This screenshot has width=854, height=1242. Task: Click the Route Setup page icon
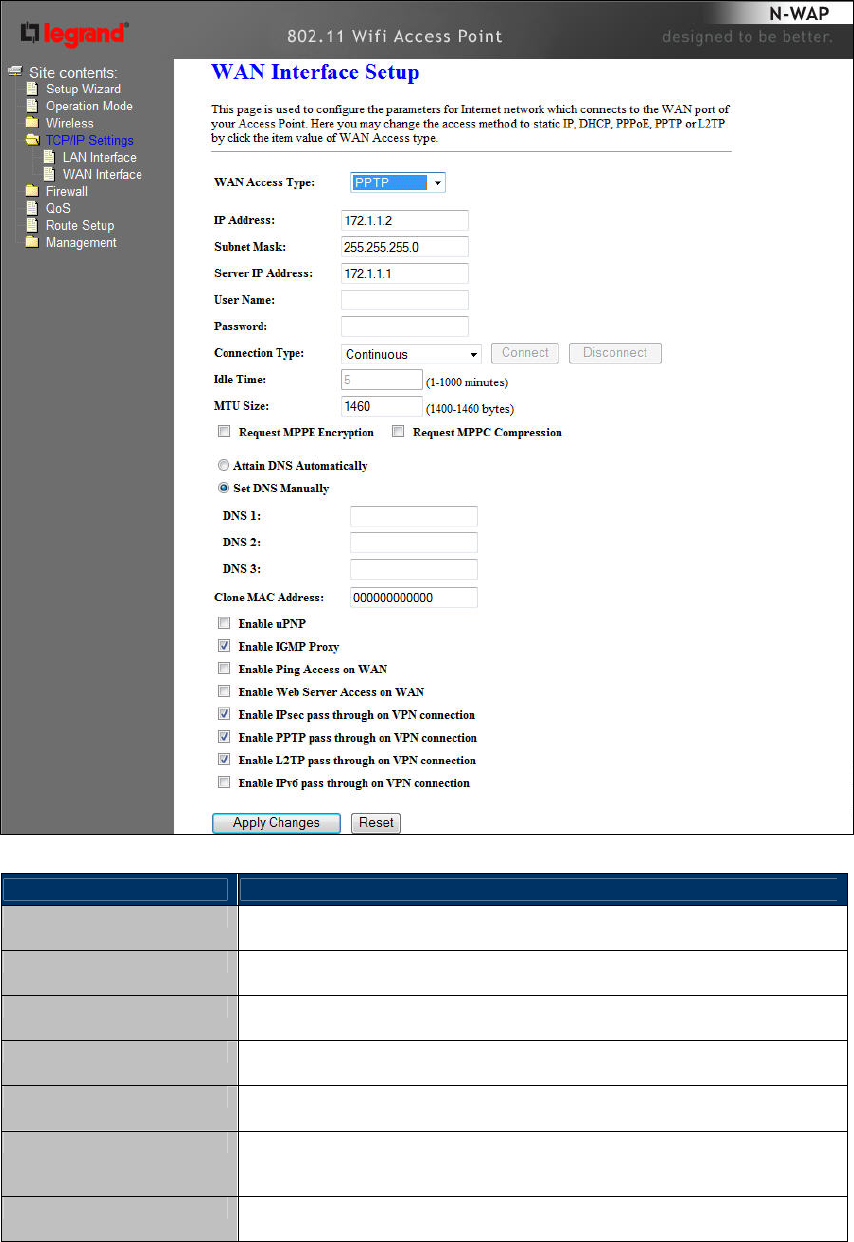click(x=32, y=225)
